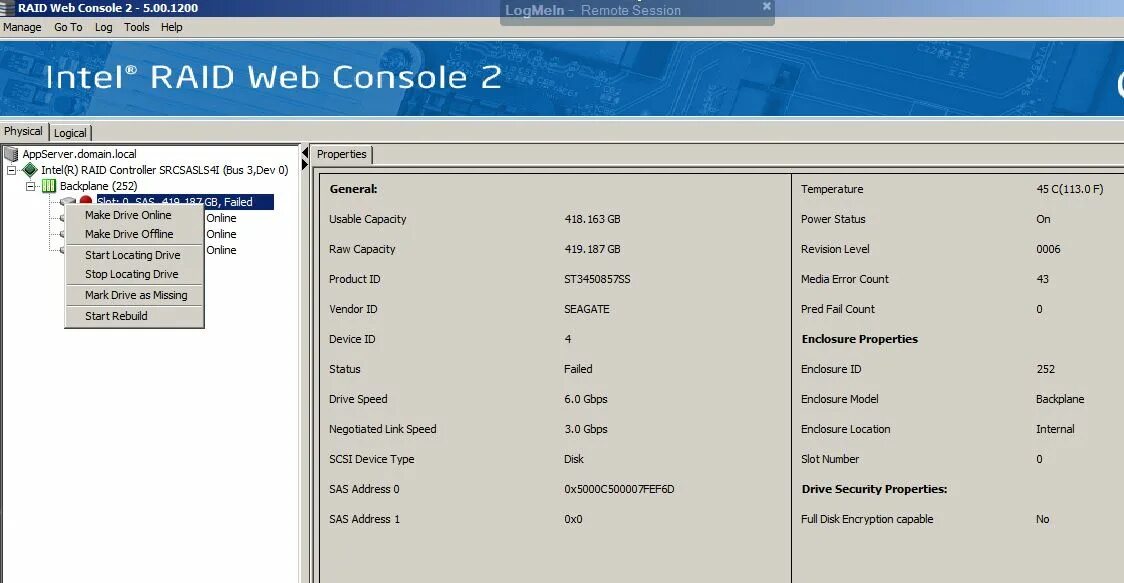The width and height of the screenshot is (1124, 583).
Task: Open the Help menu
Action: tap(171, 27)
